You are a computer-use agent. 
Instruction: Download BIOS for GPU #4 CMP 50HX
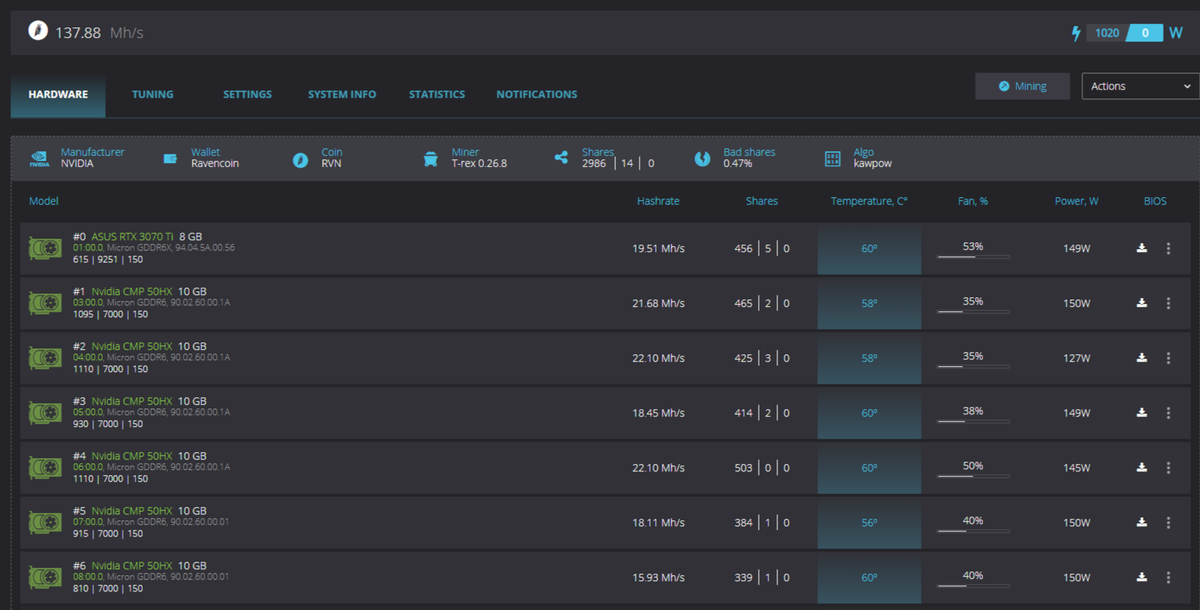click(1142, 468)
